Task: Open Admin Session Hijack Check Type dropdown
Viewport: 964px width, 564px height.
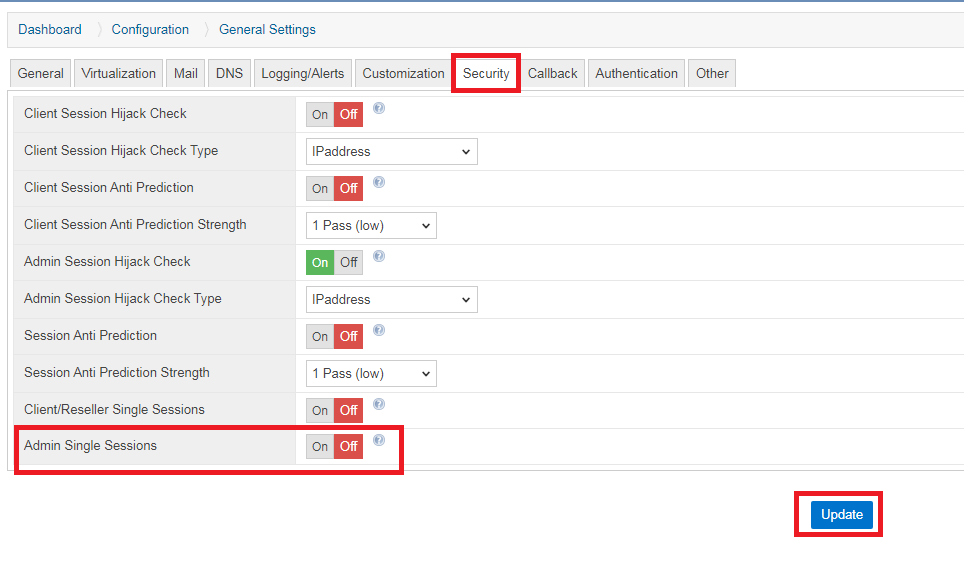Action: coord(391,299)
